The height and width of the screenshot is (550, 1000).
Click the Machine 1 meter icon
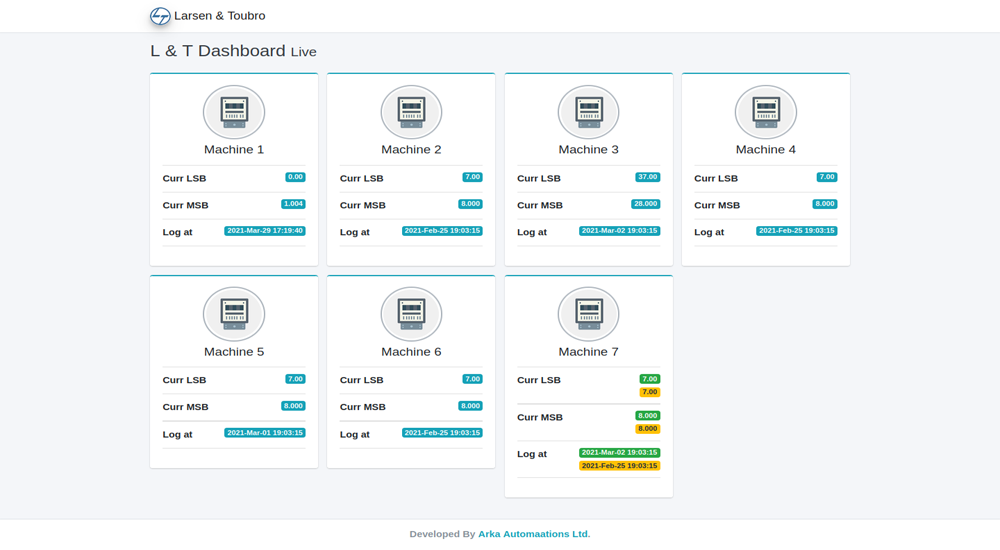234,112
